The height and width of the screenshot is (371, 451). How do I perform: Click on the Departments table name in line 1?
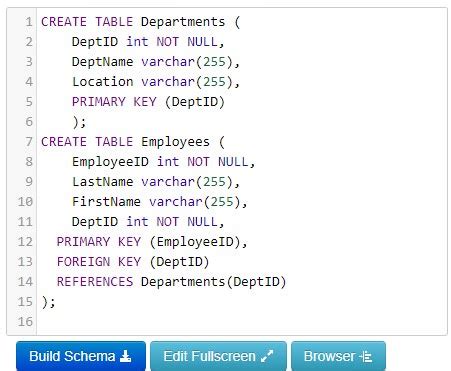point(183,22)
